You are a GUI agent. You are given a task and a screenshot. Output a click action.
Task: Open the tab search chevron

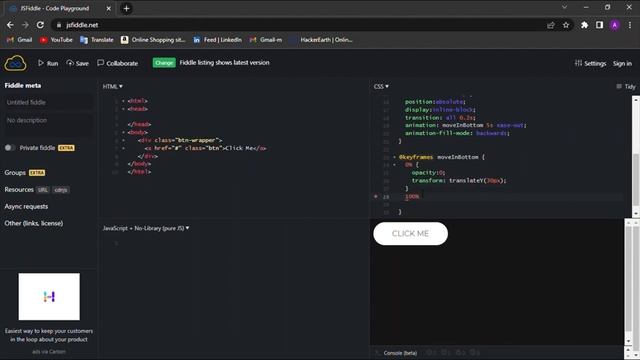tap(564, 7)
